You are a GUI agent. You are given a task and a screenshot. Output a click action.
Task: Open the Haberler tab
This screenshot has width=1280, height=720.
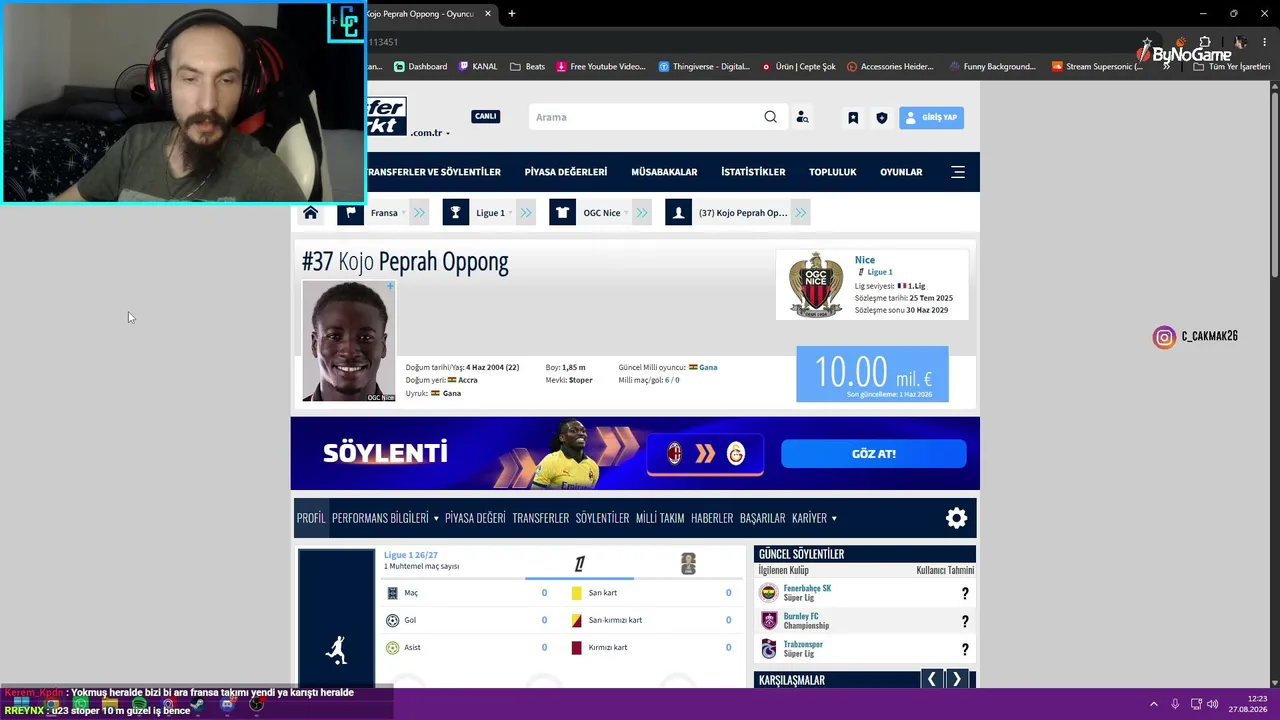[712, 518]
